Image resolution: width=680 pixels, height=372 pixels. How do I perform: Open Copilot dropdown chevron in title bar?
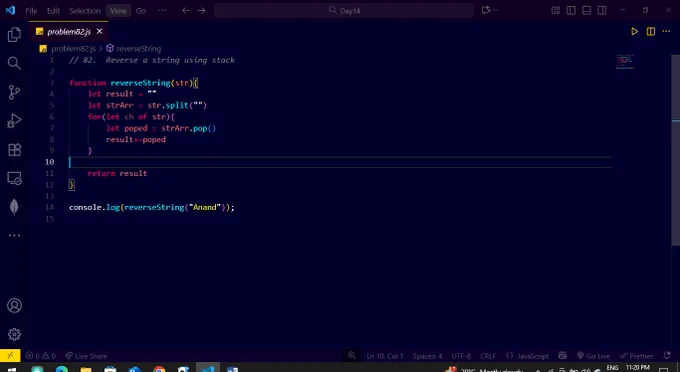click(496, 10)
